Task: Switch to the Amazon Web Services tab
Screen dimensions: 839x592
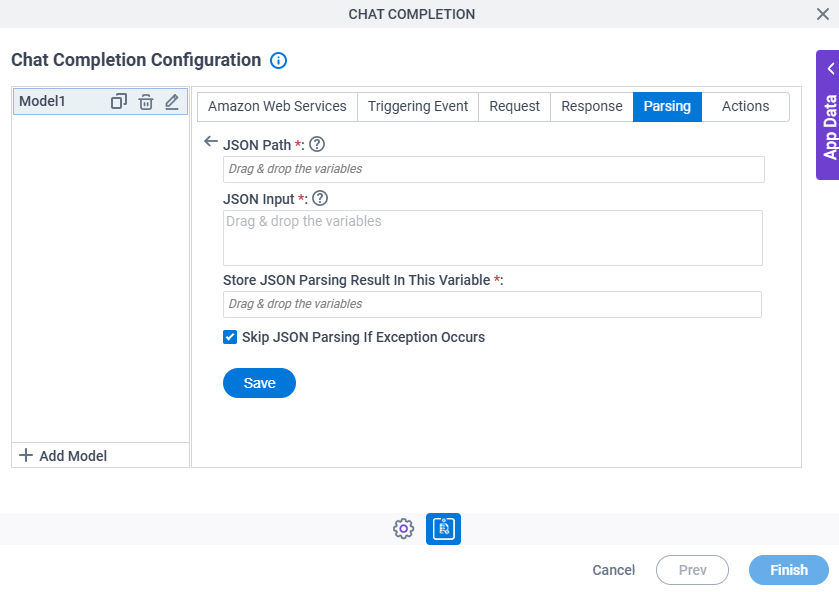Action: [277, 107]
